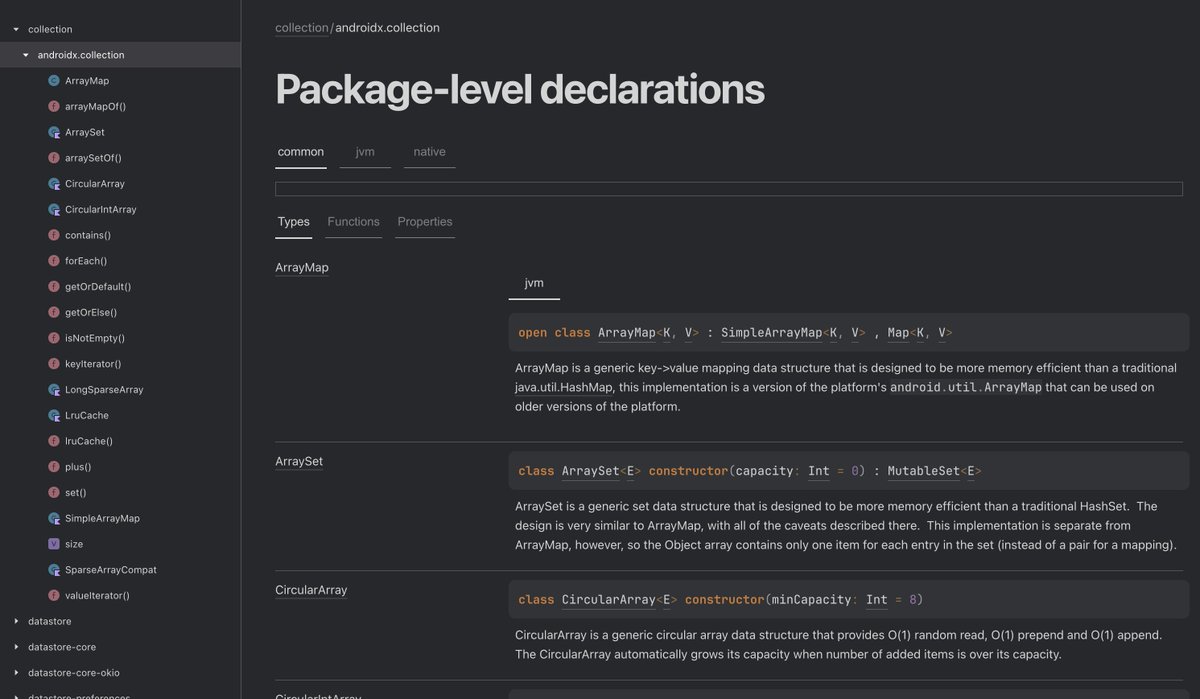Select the Functions tab

(x=354, y=222)
